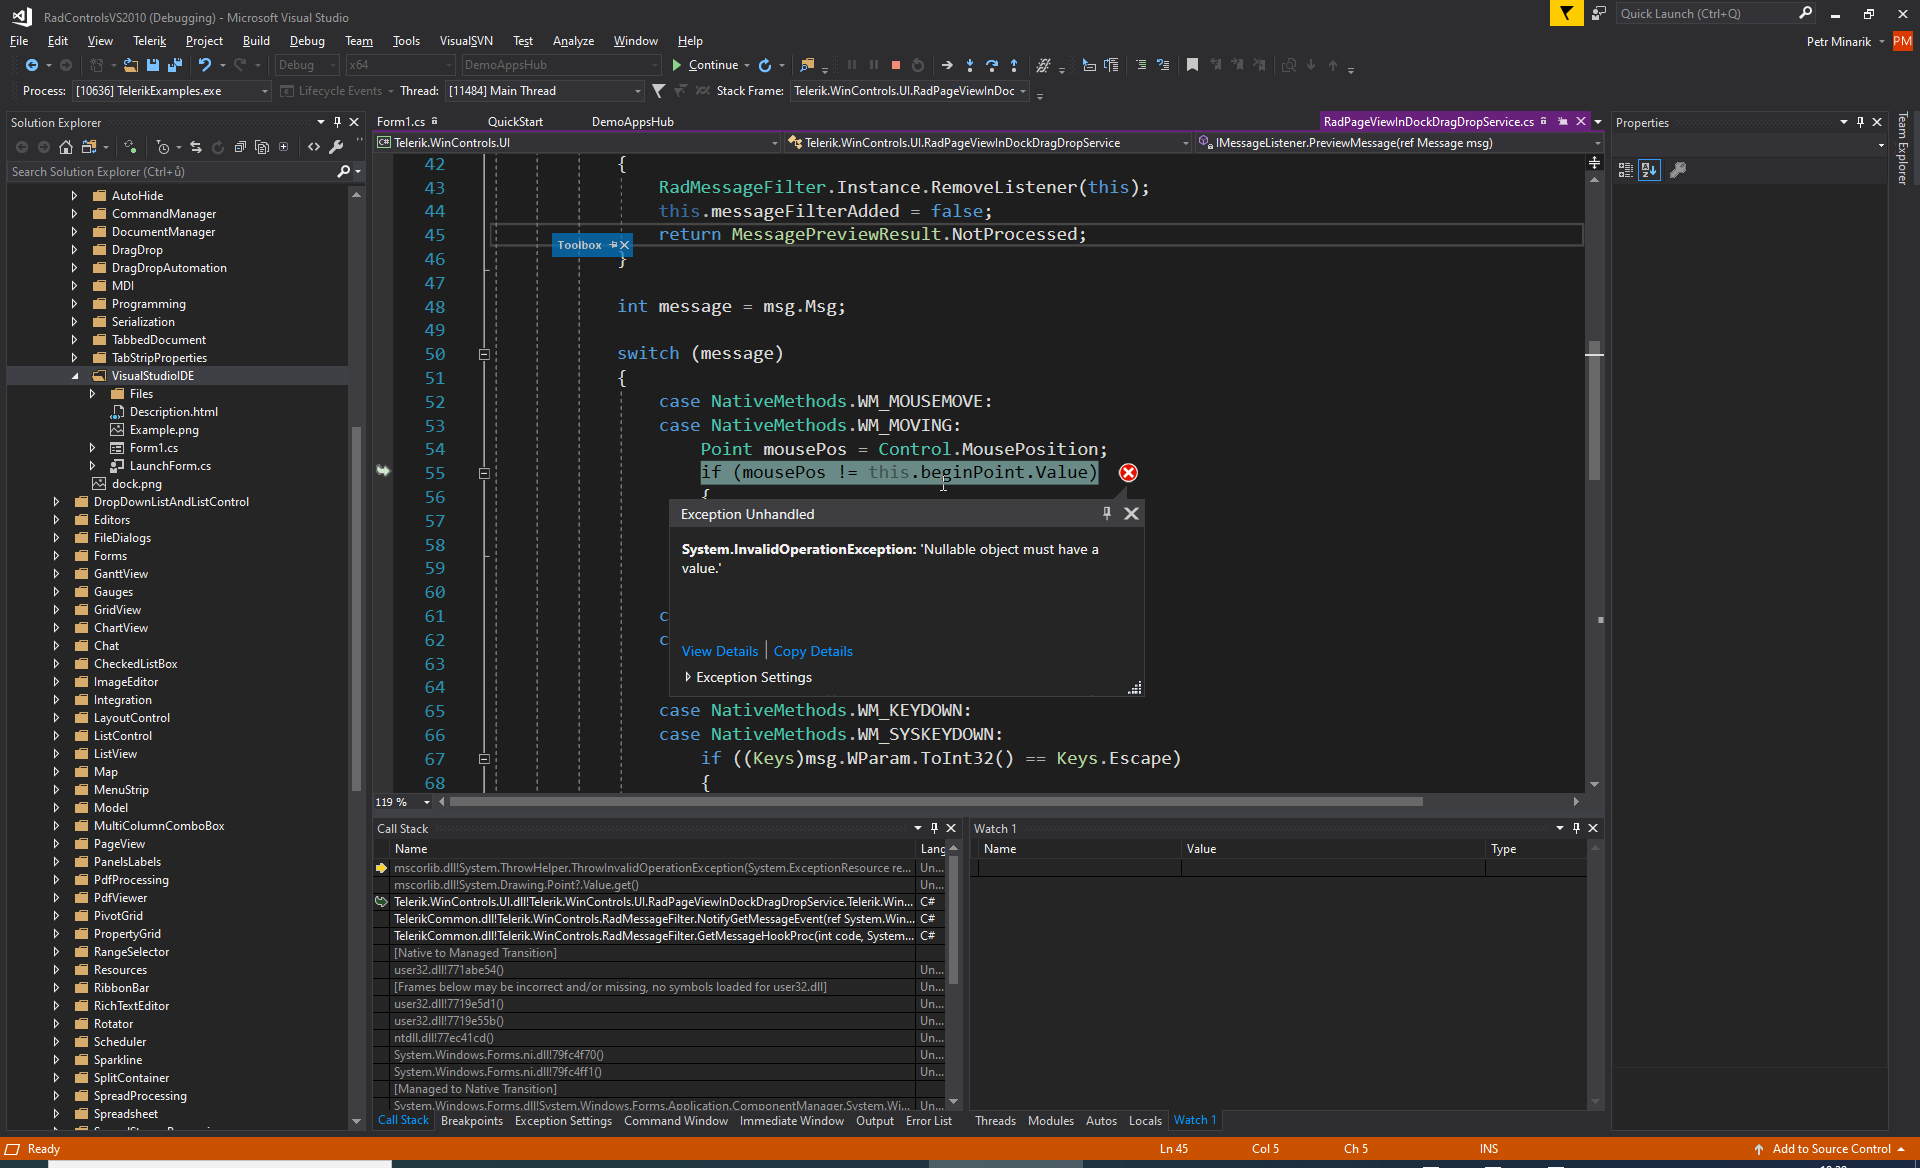
Task: Click the Solution Explorer vertical scrollbar thumb
Action: click(356, 610)
